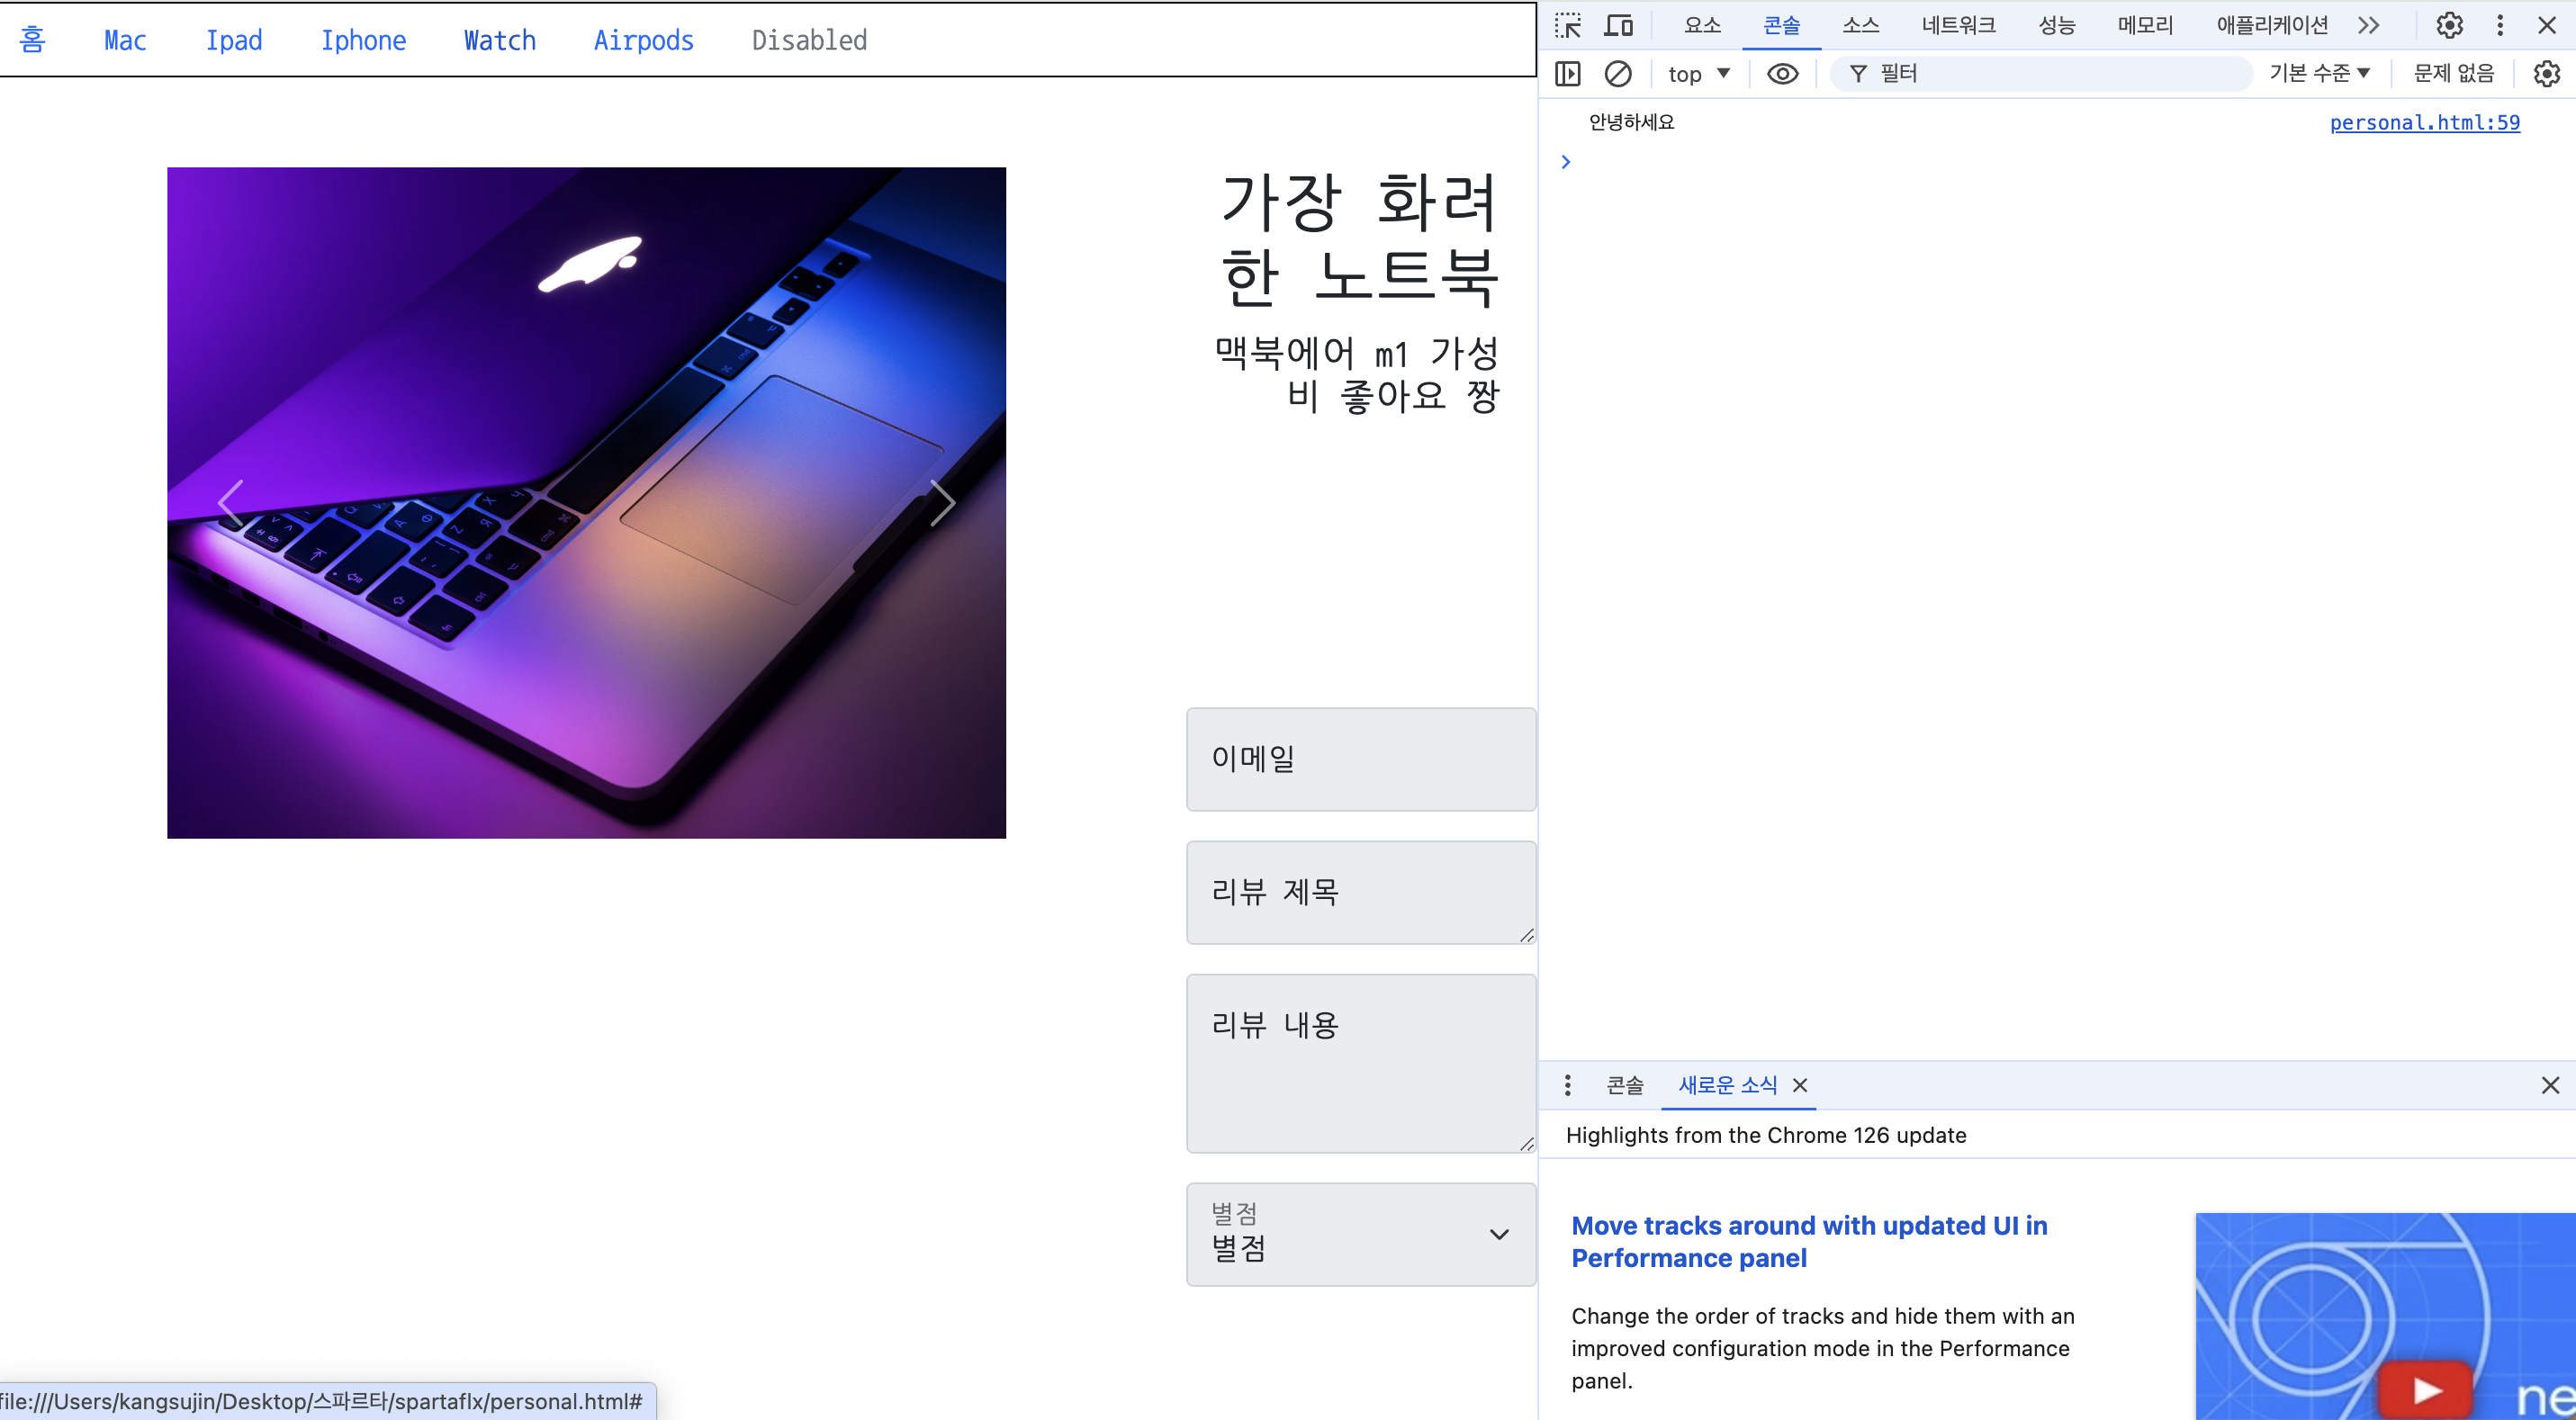This screenshot has height=1420, width=2576.
Task: Click the carousel previous arrow
Action: 231,503
